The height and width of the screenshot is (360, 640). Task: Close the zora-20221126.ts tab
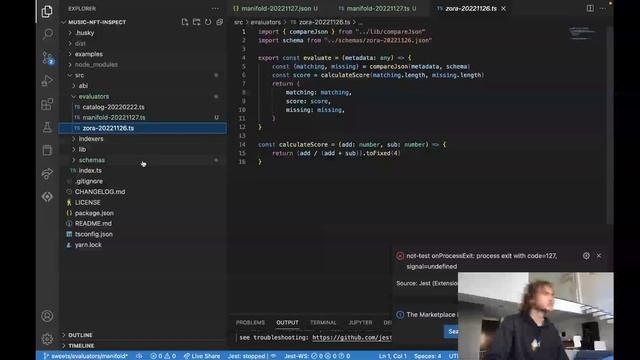click(504, 9)
